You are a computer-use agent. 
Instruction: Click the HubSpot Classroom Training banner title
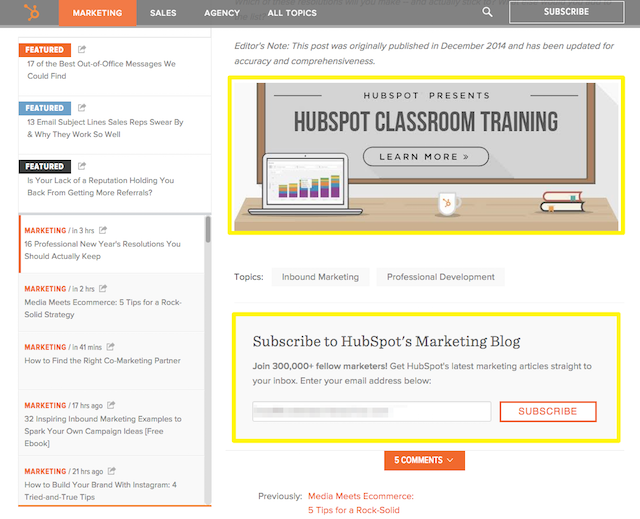[426, 121]
